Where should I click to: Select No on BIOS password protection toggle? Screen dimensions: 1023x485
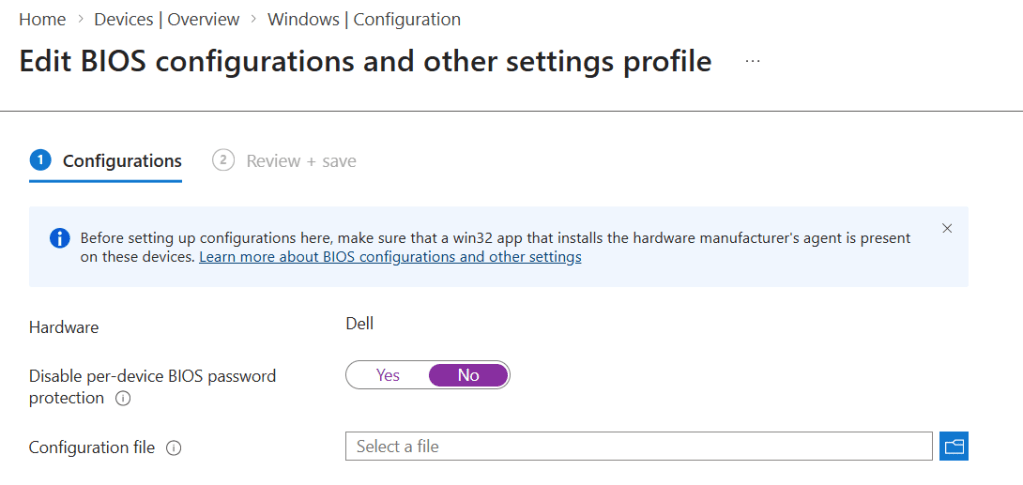[468, 375]
